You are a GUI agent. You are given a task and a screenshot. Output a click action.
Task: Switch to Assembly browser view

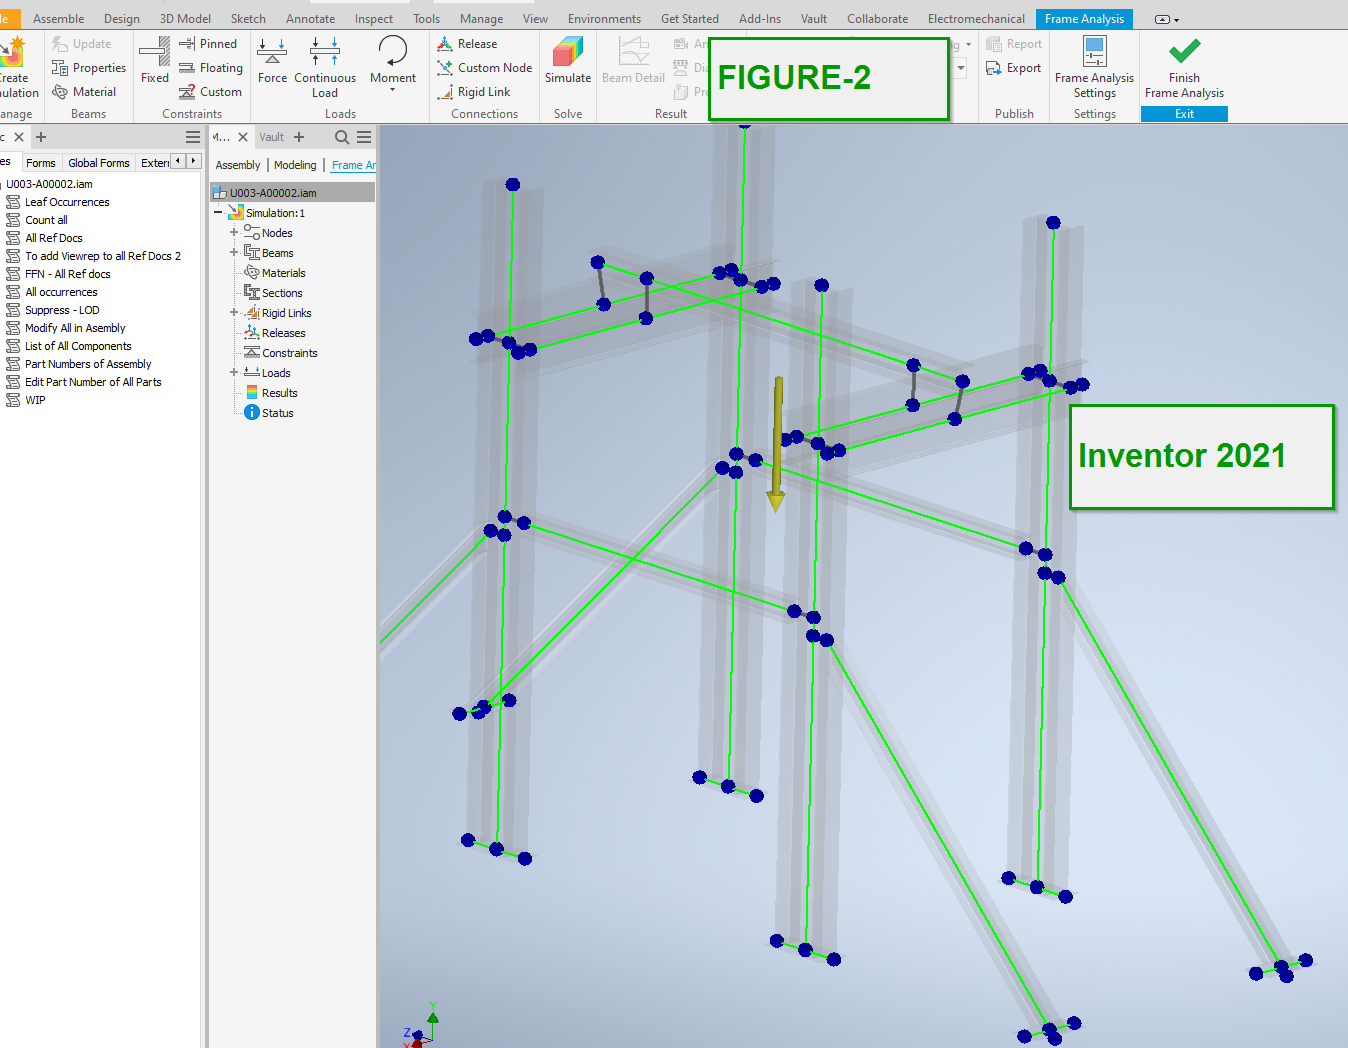pos(238,165)
